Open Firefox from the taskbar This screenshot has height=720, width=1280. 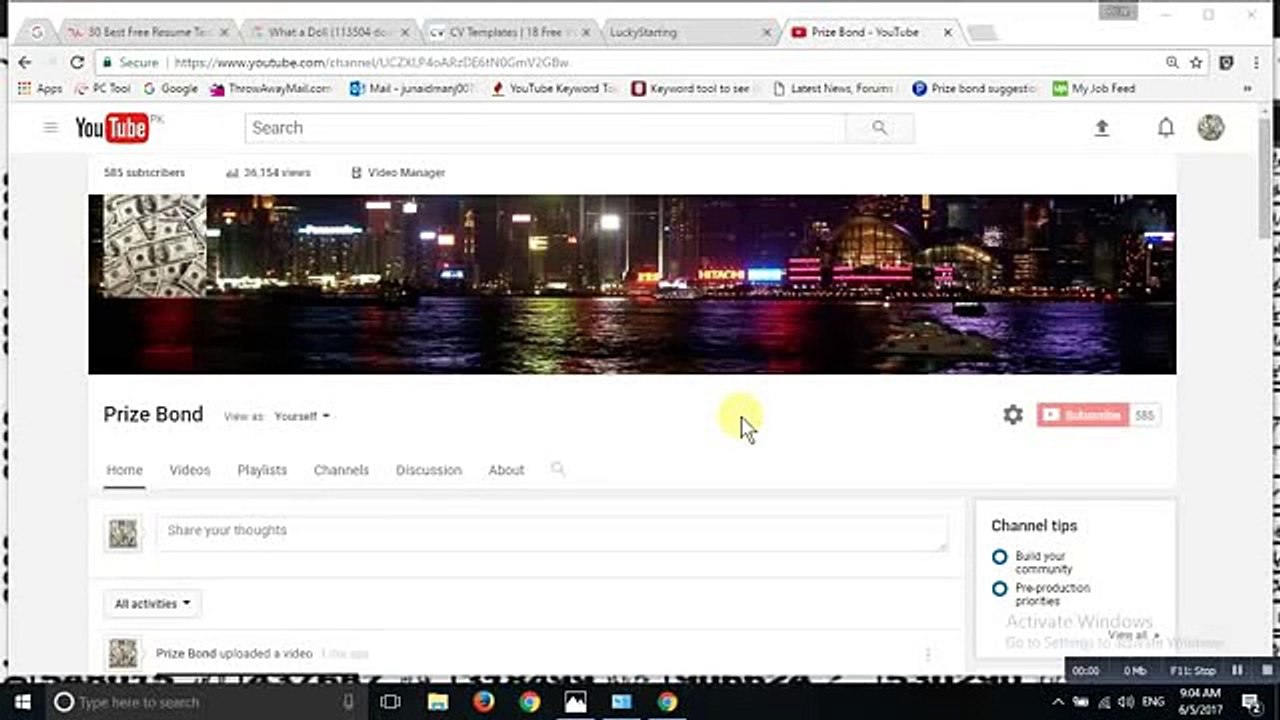coord(484,702)
